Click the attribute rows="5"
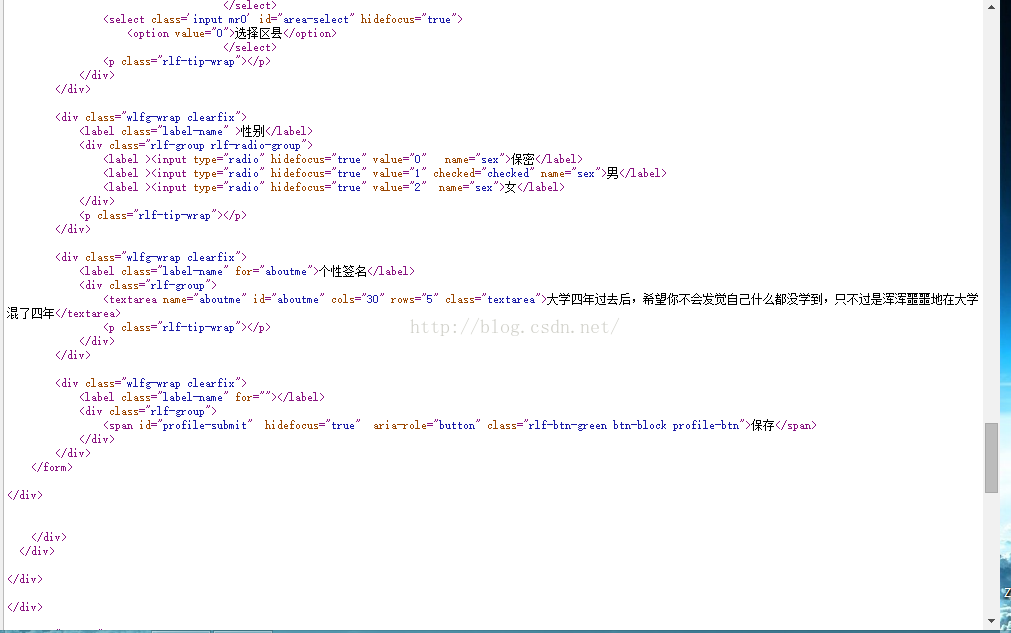 tap(414, 300)
